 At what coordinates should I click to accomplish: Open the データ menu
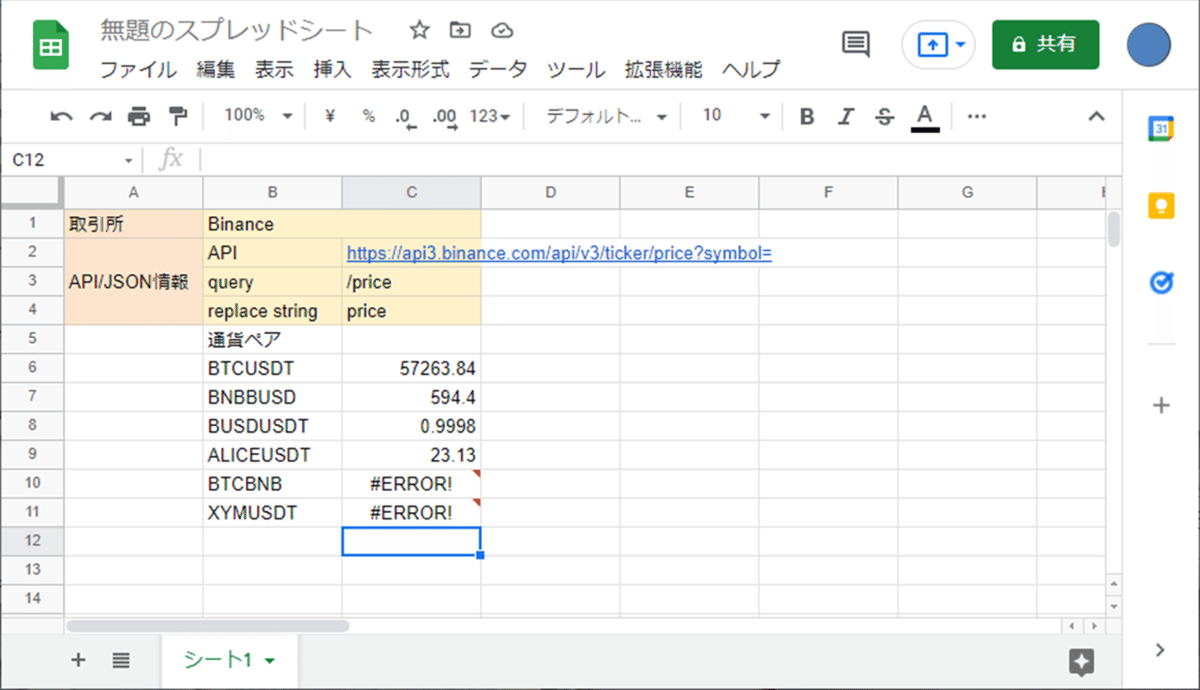click(498, 70)
